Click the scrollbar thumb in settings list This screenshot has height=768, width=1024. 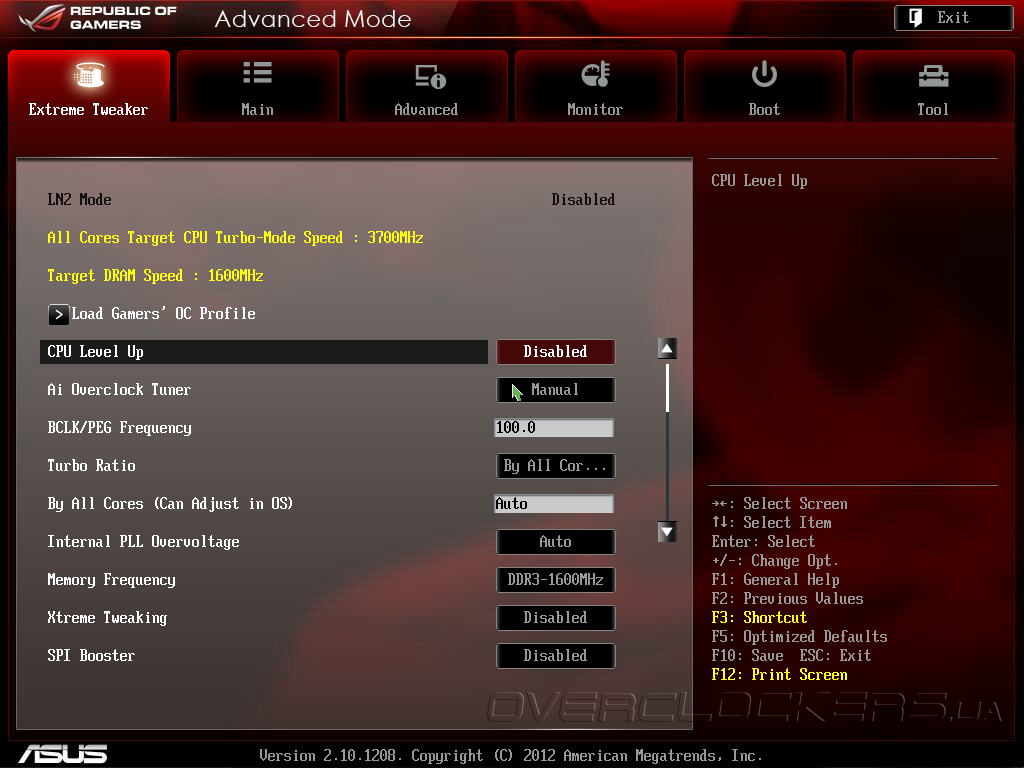(x=667, y=388)
